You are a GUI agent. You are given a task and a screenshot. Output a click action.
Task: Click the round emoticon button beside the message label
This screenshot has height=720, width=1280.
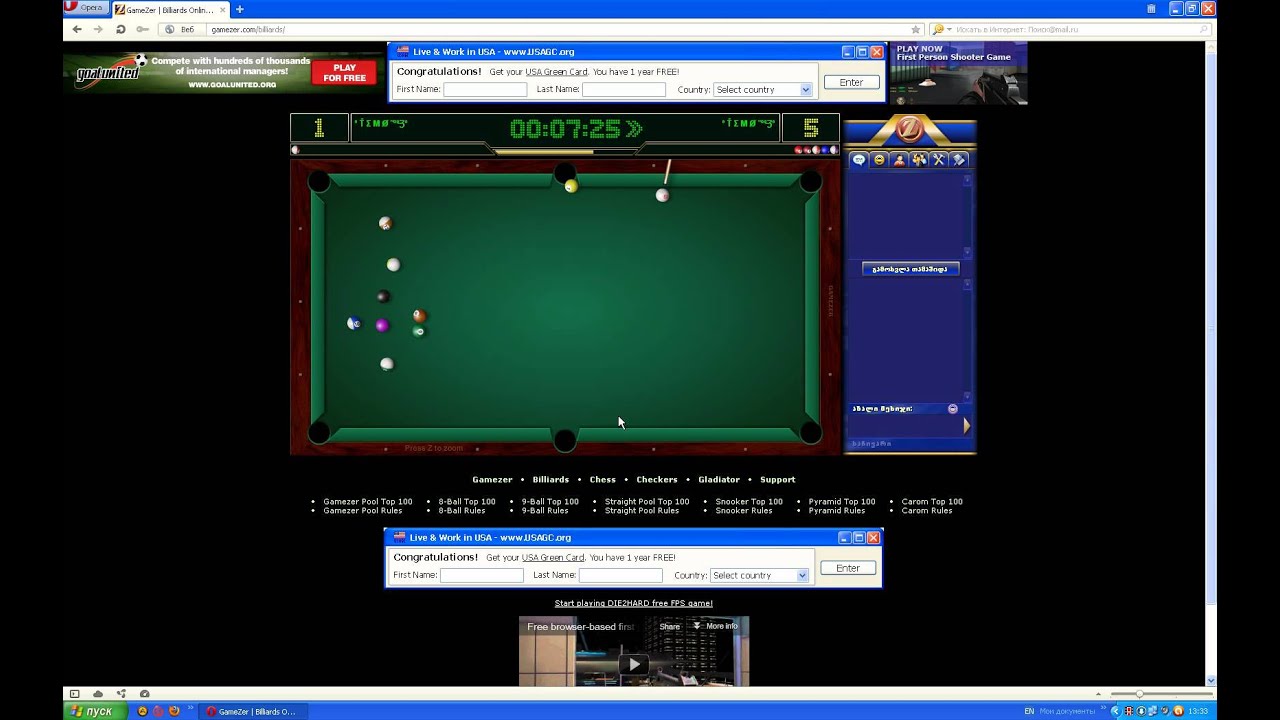(953, 409)
